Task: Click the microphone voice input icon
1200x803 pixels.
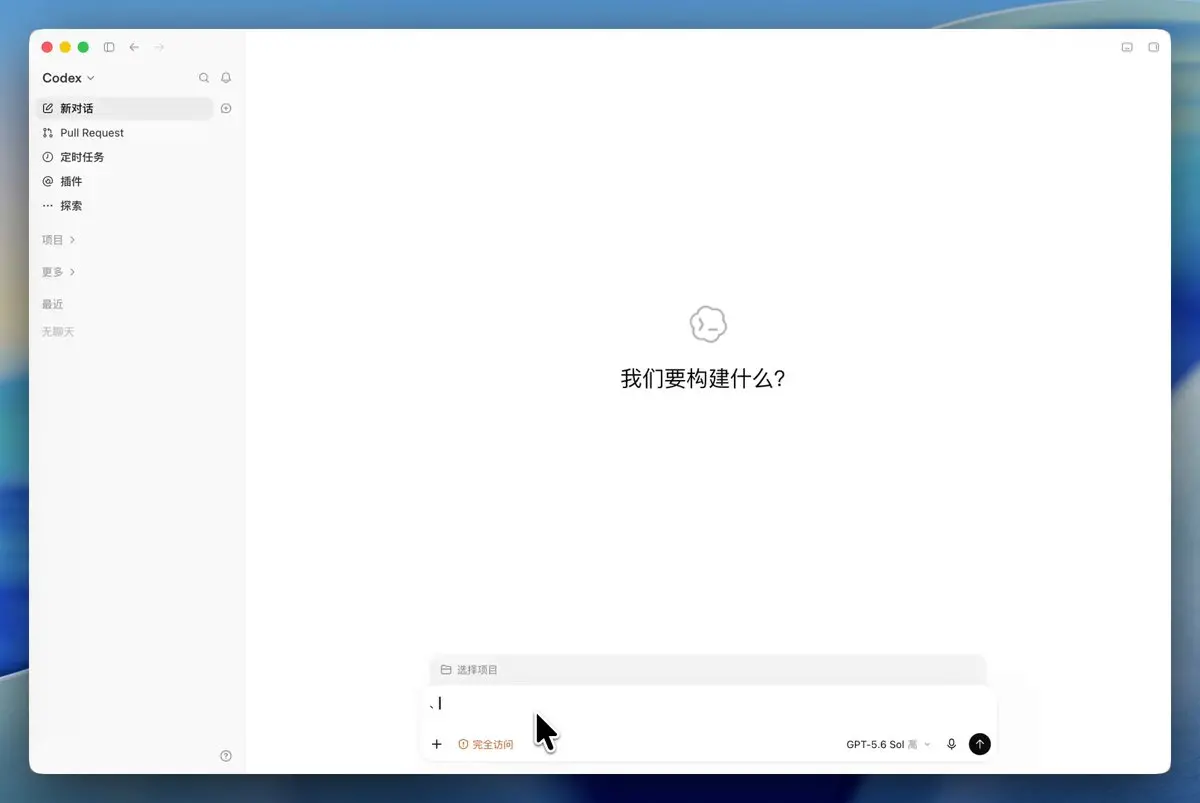Action: click(952, 744)
